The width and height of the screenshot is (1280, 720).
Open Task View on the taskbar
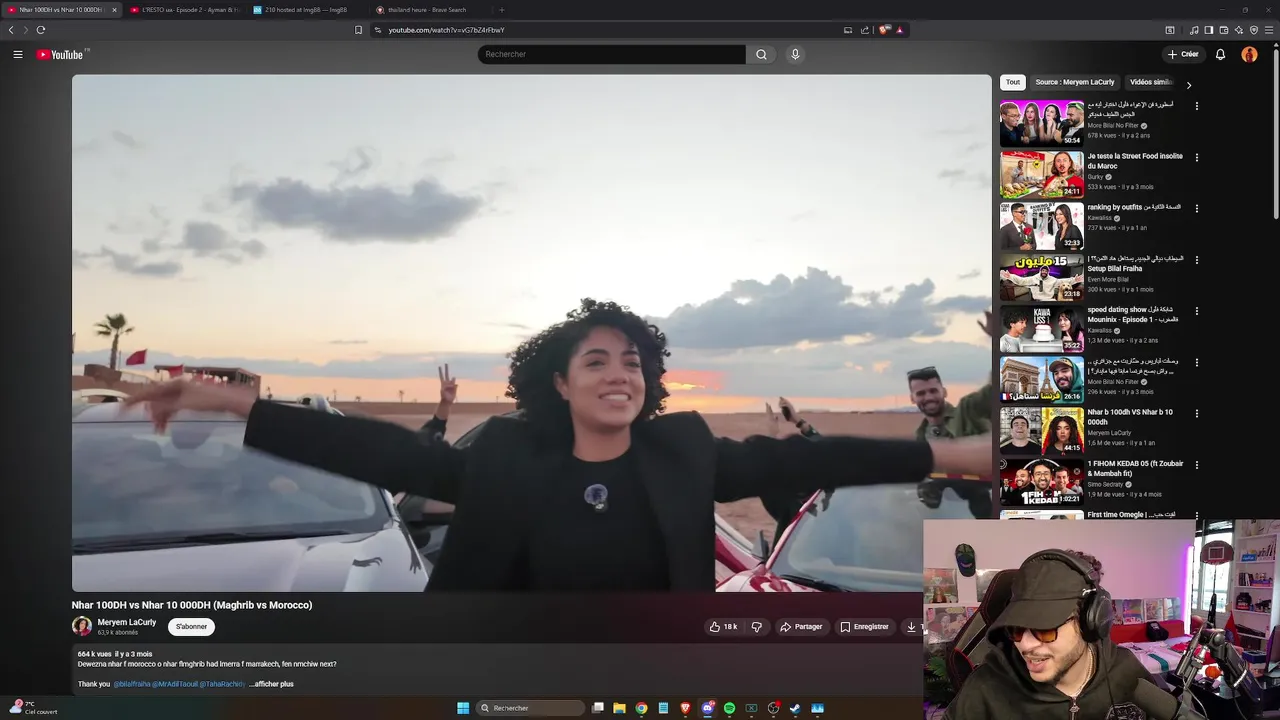click(x=598, y=708)
